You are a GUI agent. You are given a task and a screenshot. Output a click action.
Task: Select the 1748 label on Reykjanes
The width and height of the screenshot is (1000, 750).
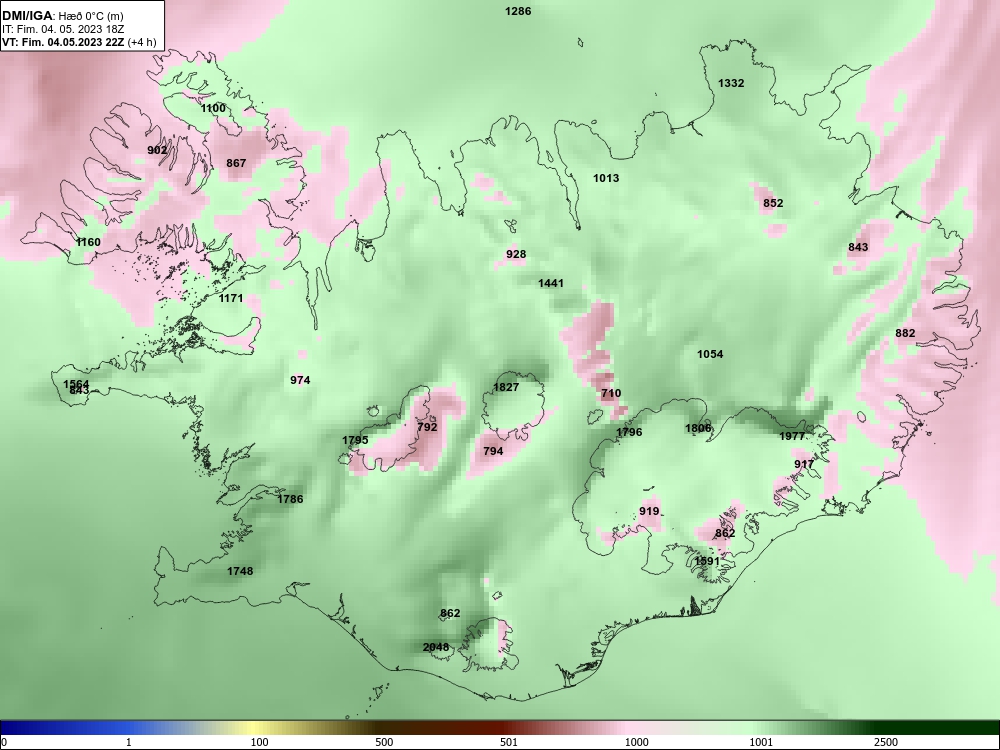(240, 571)
